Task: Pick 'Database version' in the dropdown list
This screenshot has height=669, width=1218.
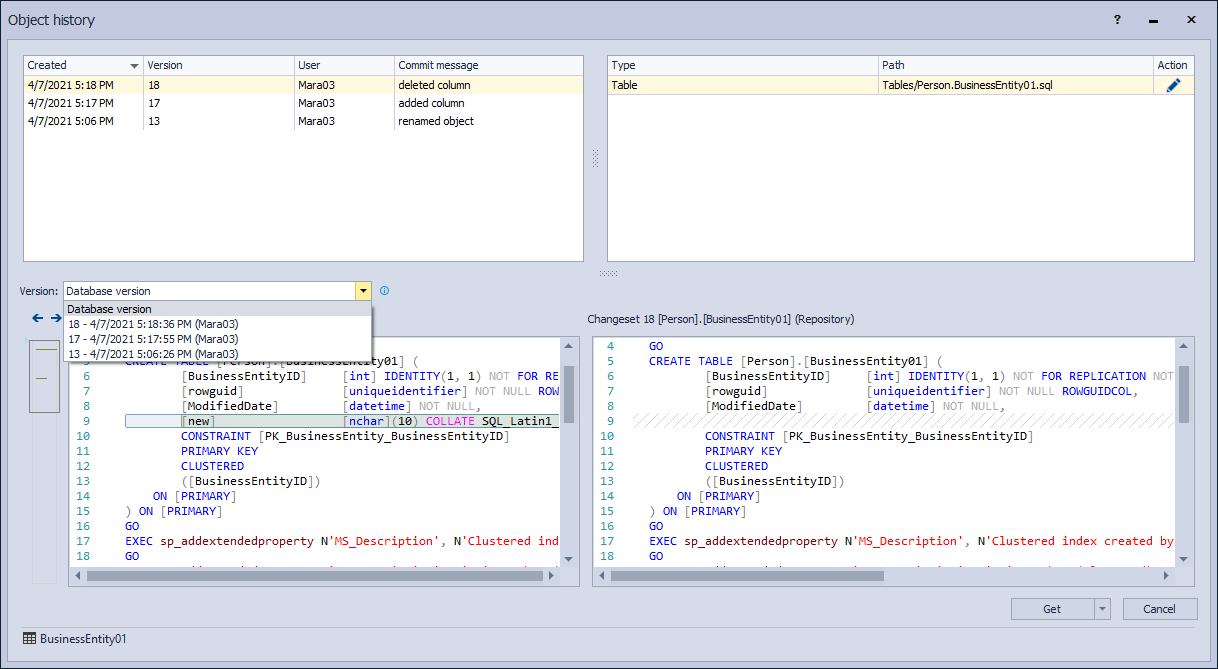Action: [x=110, y=309]
